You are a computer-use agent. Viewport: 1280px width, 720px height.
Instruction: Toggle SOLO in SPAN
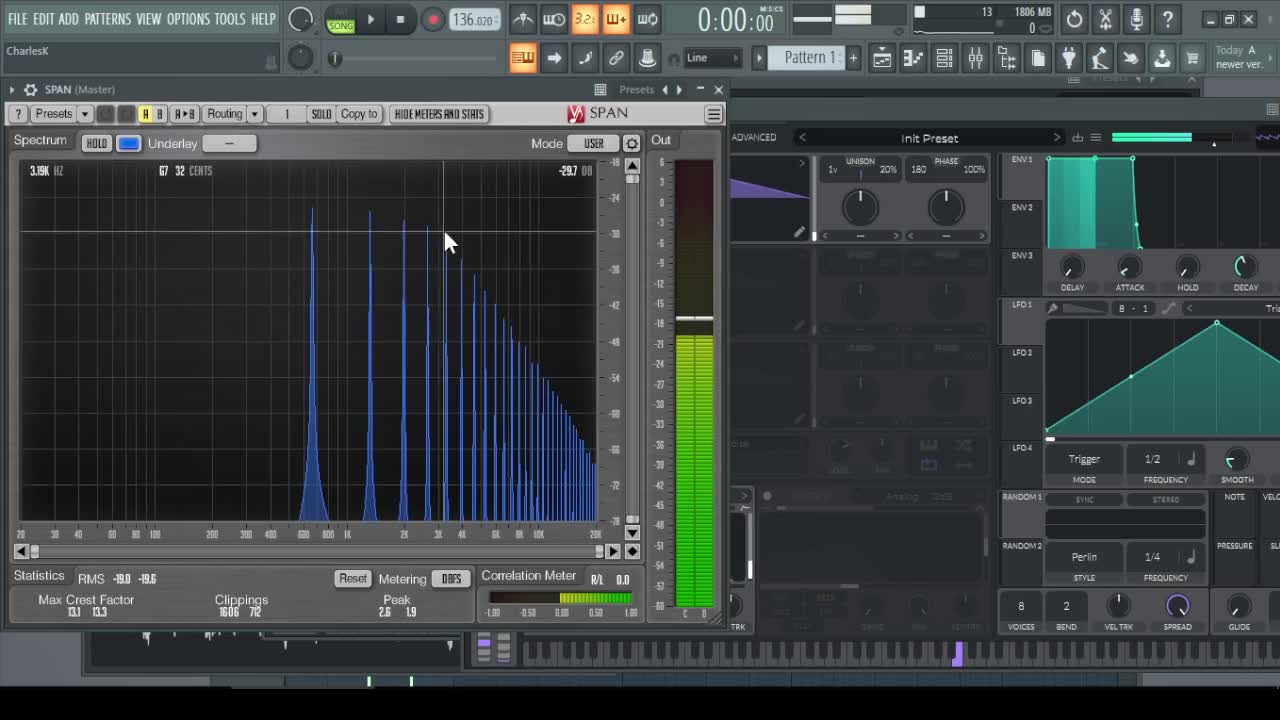pyautogui.click(x=321, y=114)
